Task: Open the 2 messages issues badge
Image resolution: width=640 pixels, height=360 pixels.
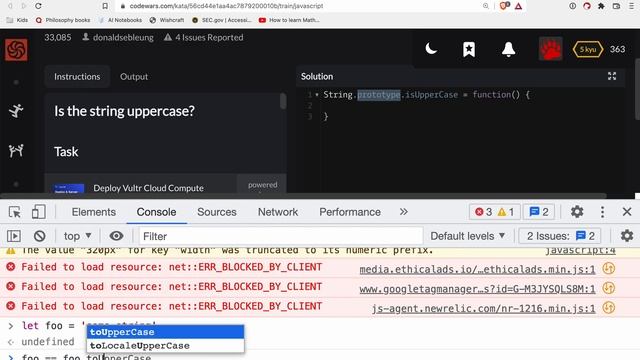Action: [x=539, y=212]
